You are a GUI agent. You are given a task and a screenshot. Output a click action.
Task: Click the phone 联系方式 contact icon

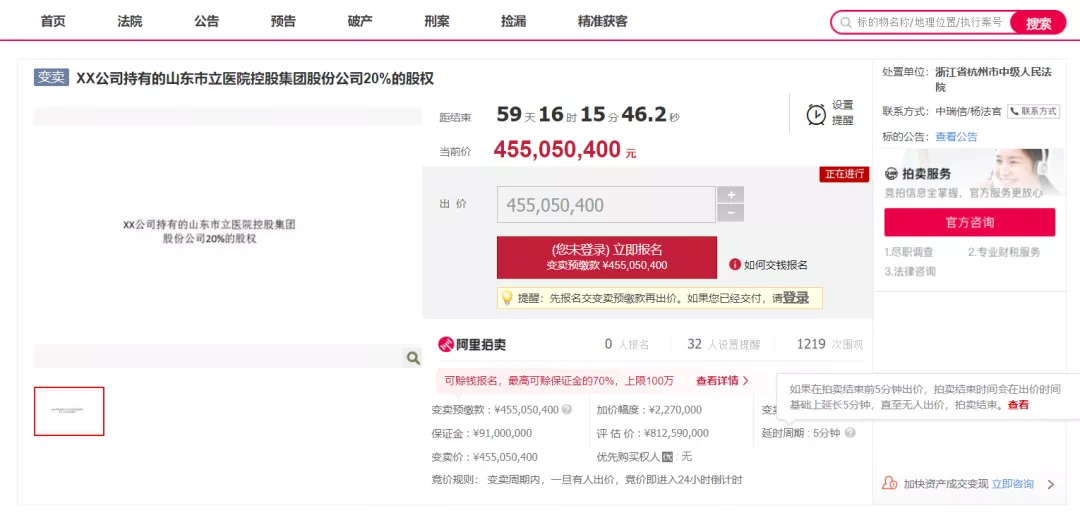1014,111
